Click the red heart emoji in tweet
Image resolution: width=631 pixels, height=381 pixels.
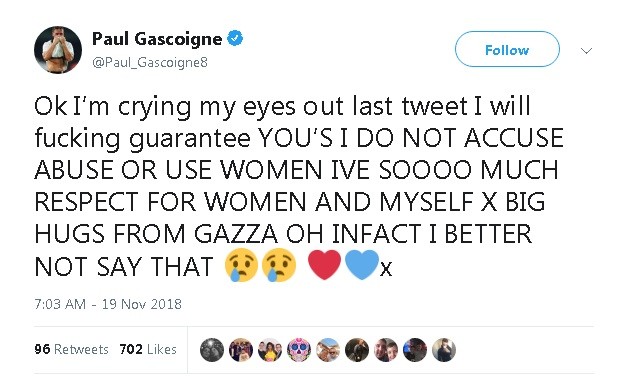tap(324, 265)
